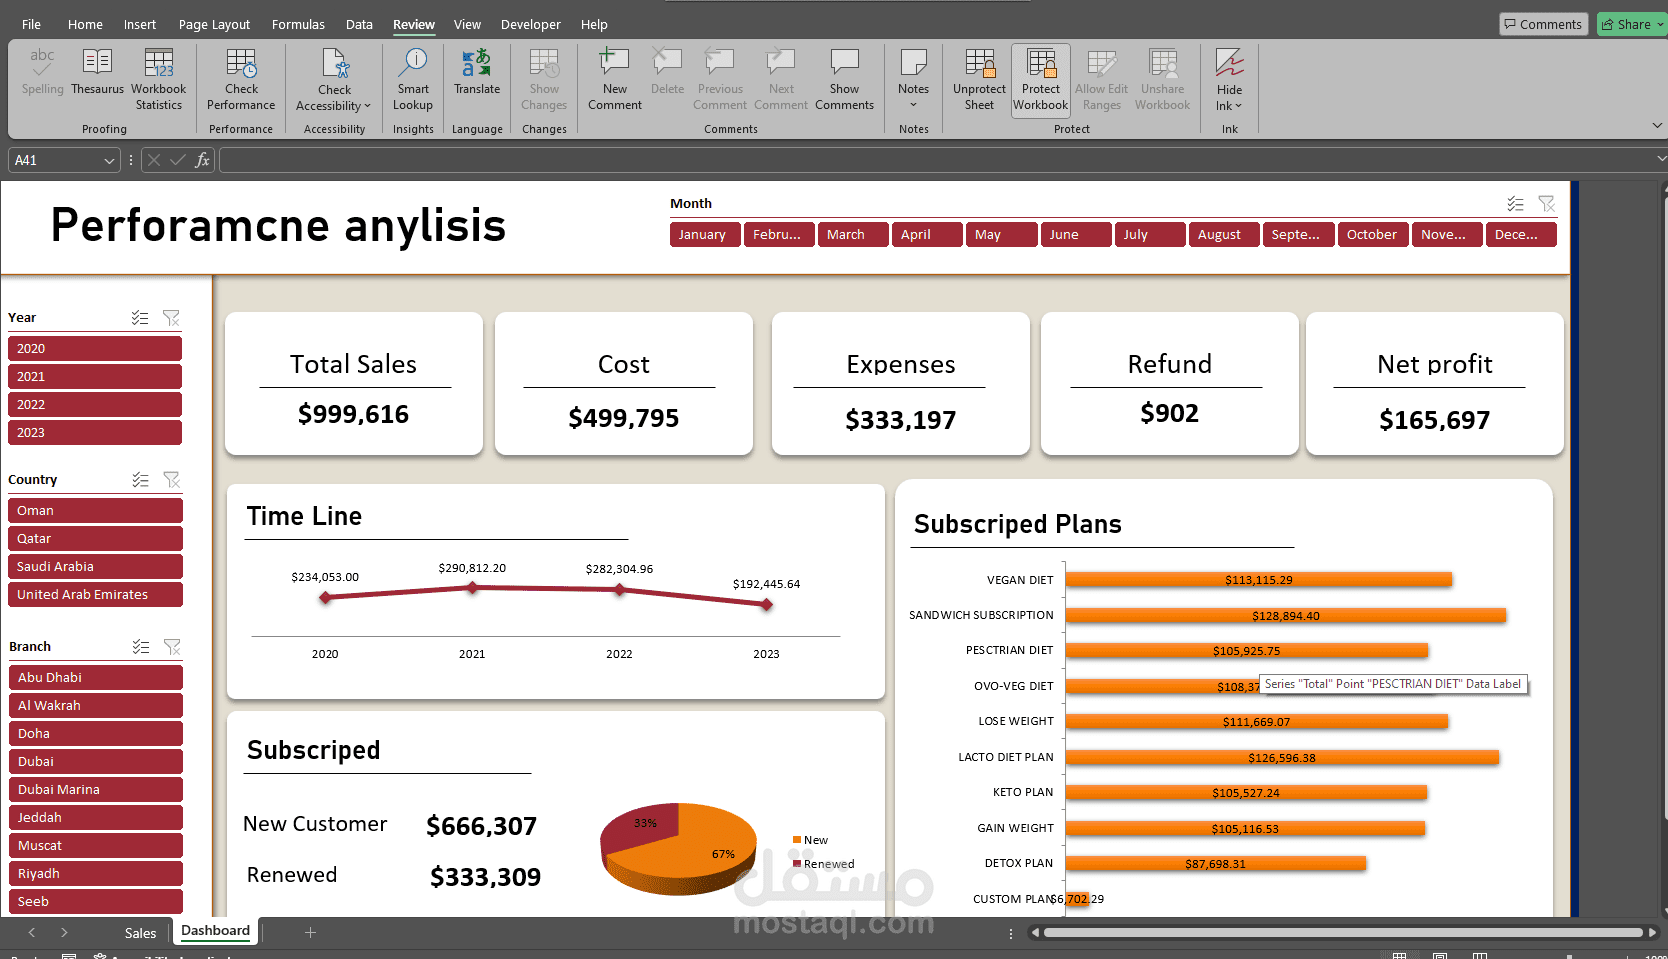The width and height of the screenshot is (1668, 959).
Task: Enable multi-select on the Year slicer
Action: tap(140, 317)
